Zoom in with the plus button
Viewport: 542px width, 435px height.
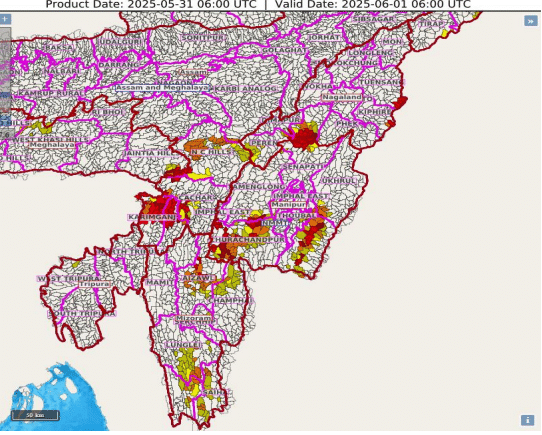coord(5,19)
